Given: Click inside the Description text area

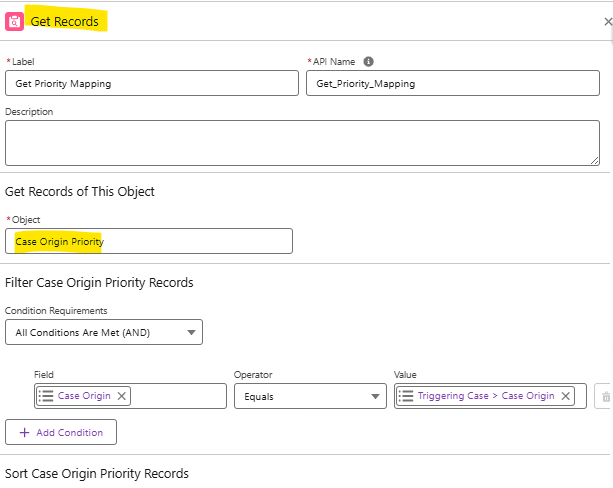Looking at the screenshot, I should 300,142.
